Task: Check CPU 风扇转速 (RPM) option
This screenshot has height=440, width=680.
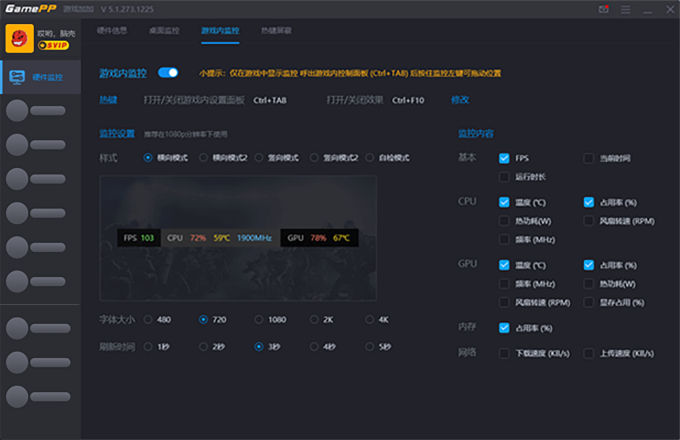Action: (589, 220)
